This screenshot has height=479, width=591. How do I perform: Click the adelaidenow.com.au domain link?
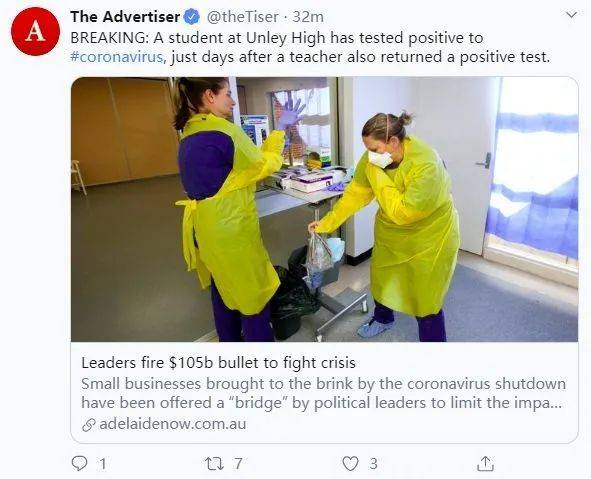173,424
